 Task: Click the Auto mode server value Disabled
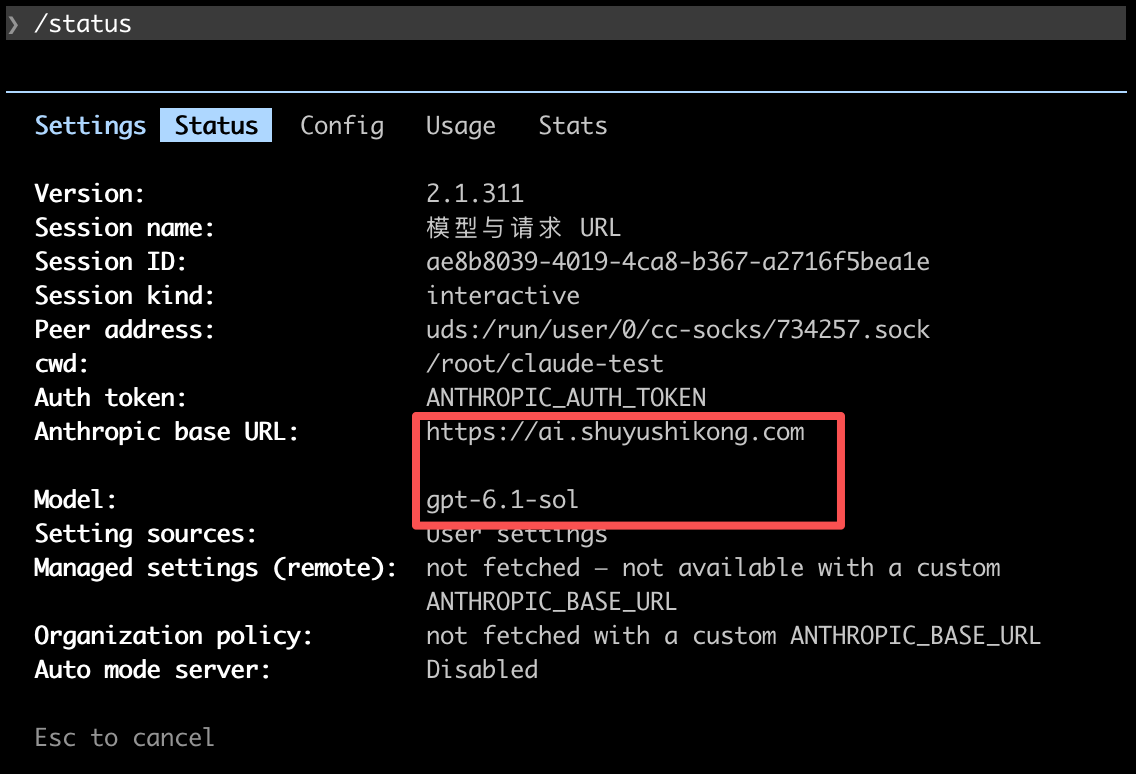482,670
